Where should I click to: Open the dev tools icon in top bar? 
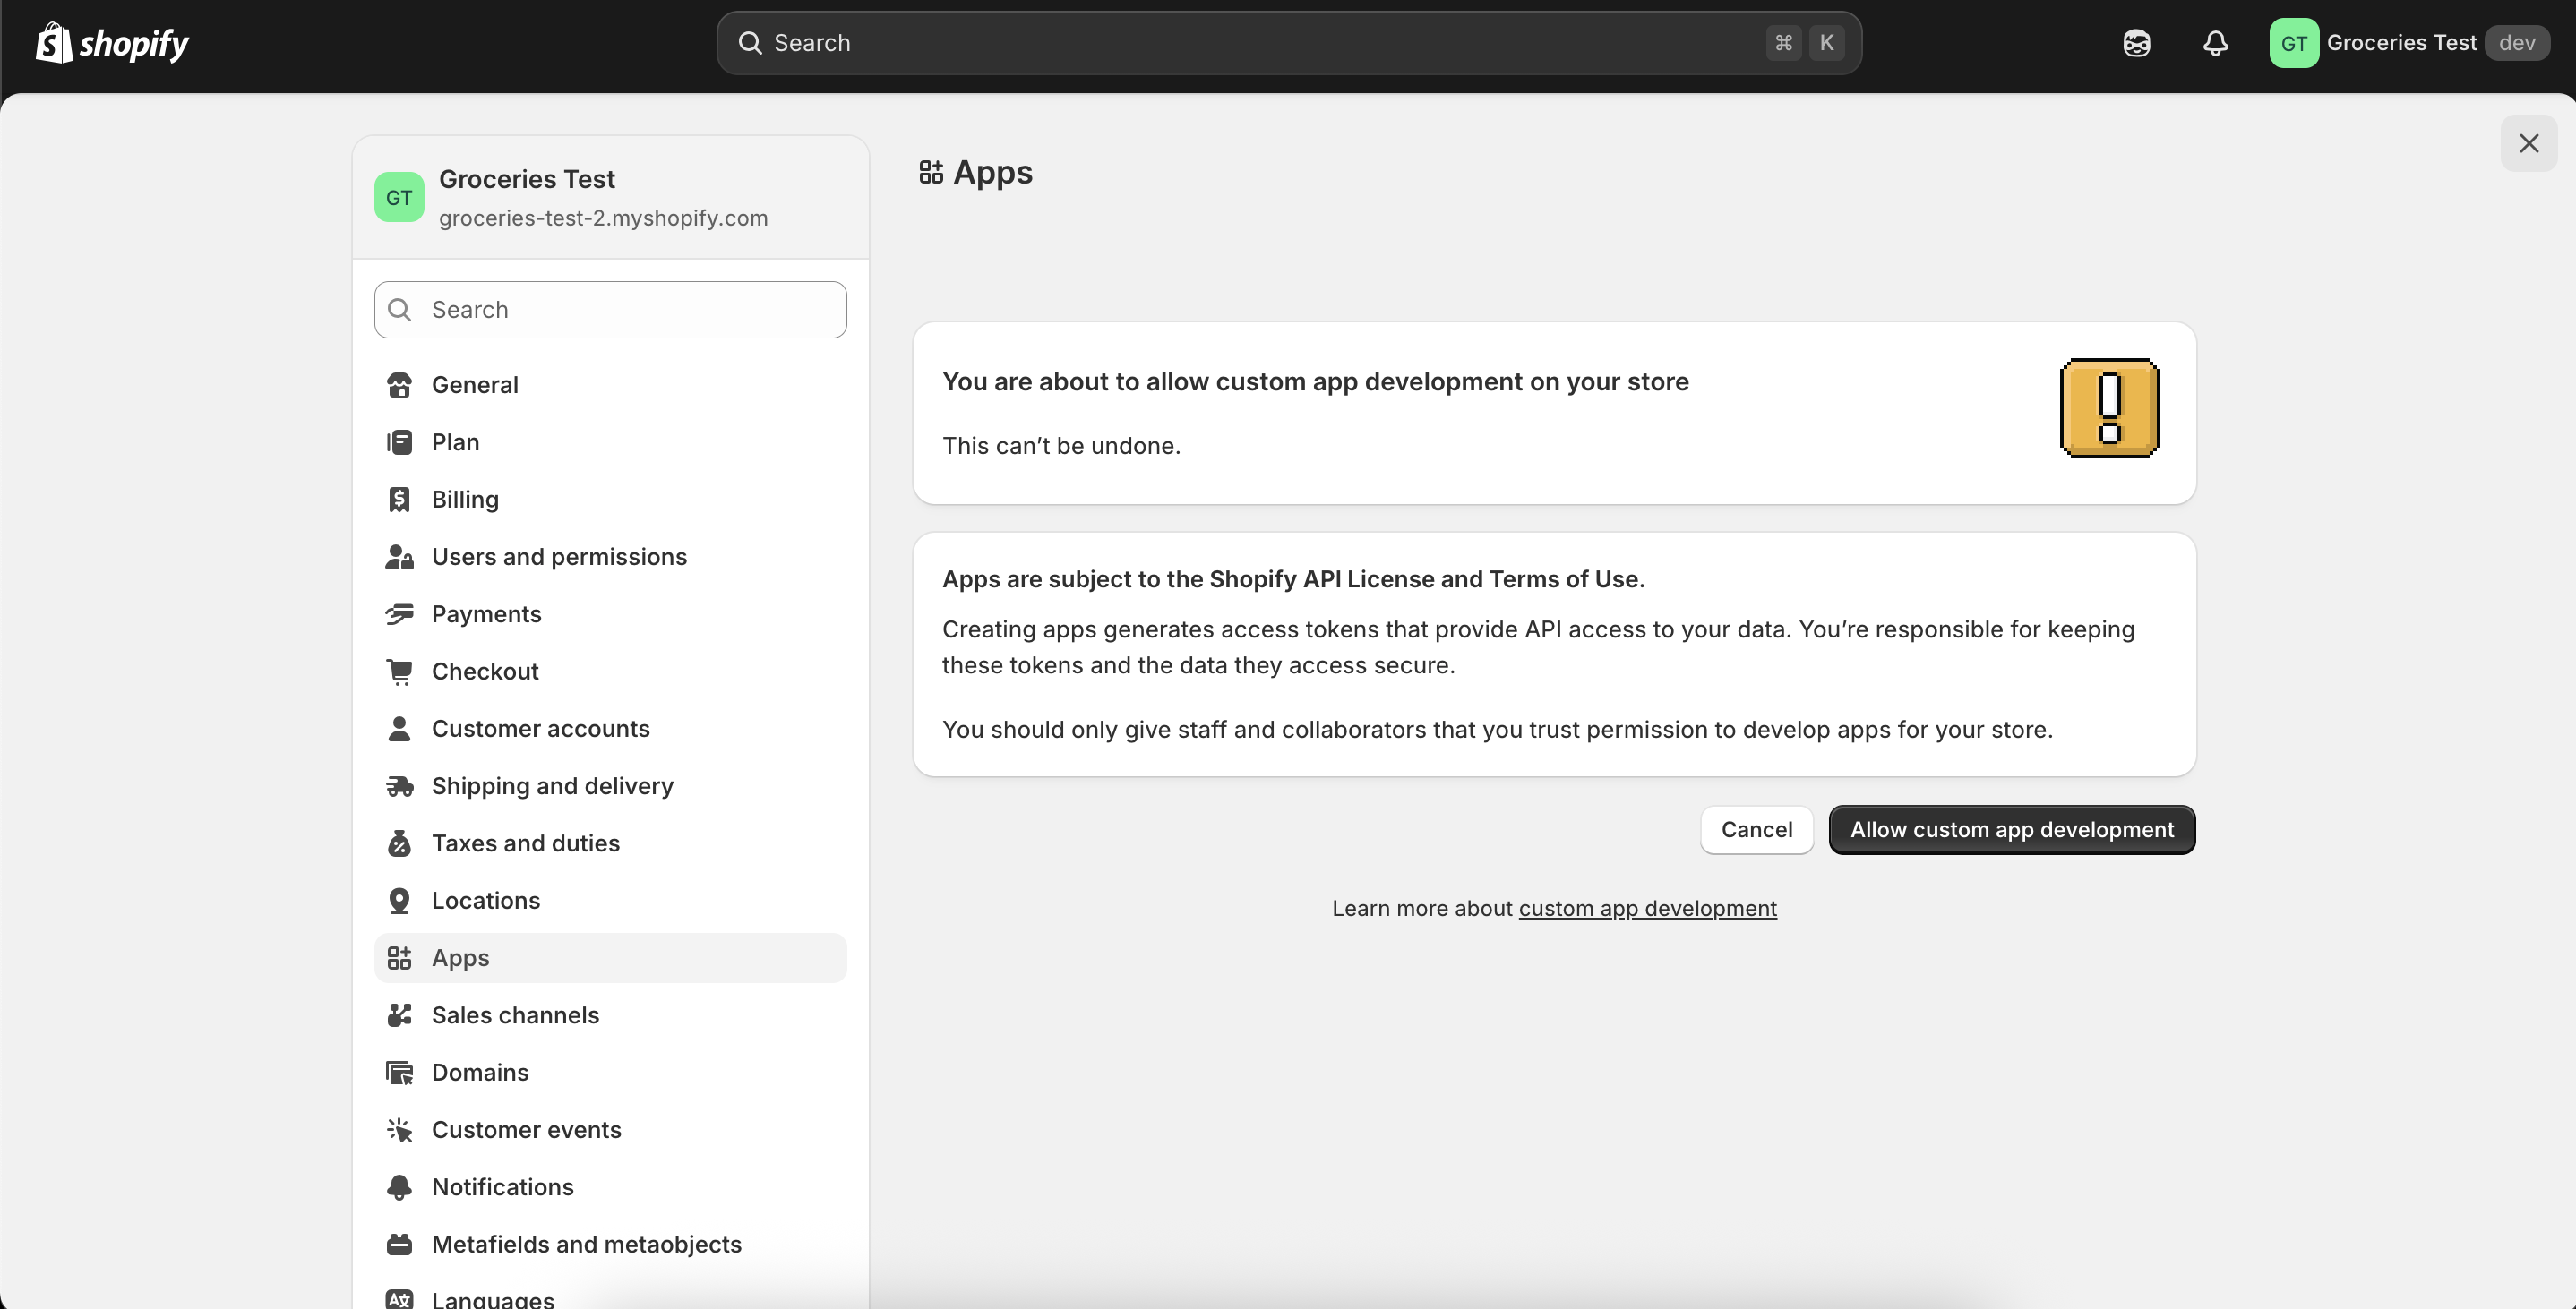(2136, 42)
